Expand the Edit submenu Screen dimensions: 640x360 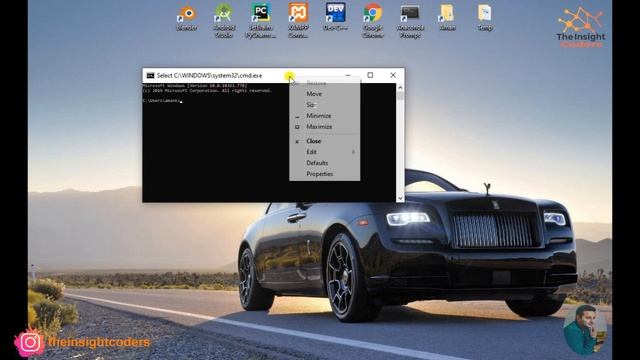click(x=324, y=152)
